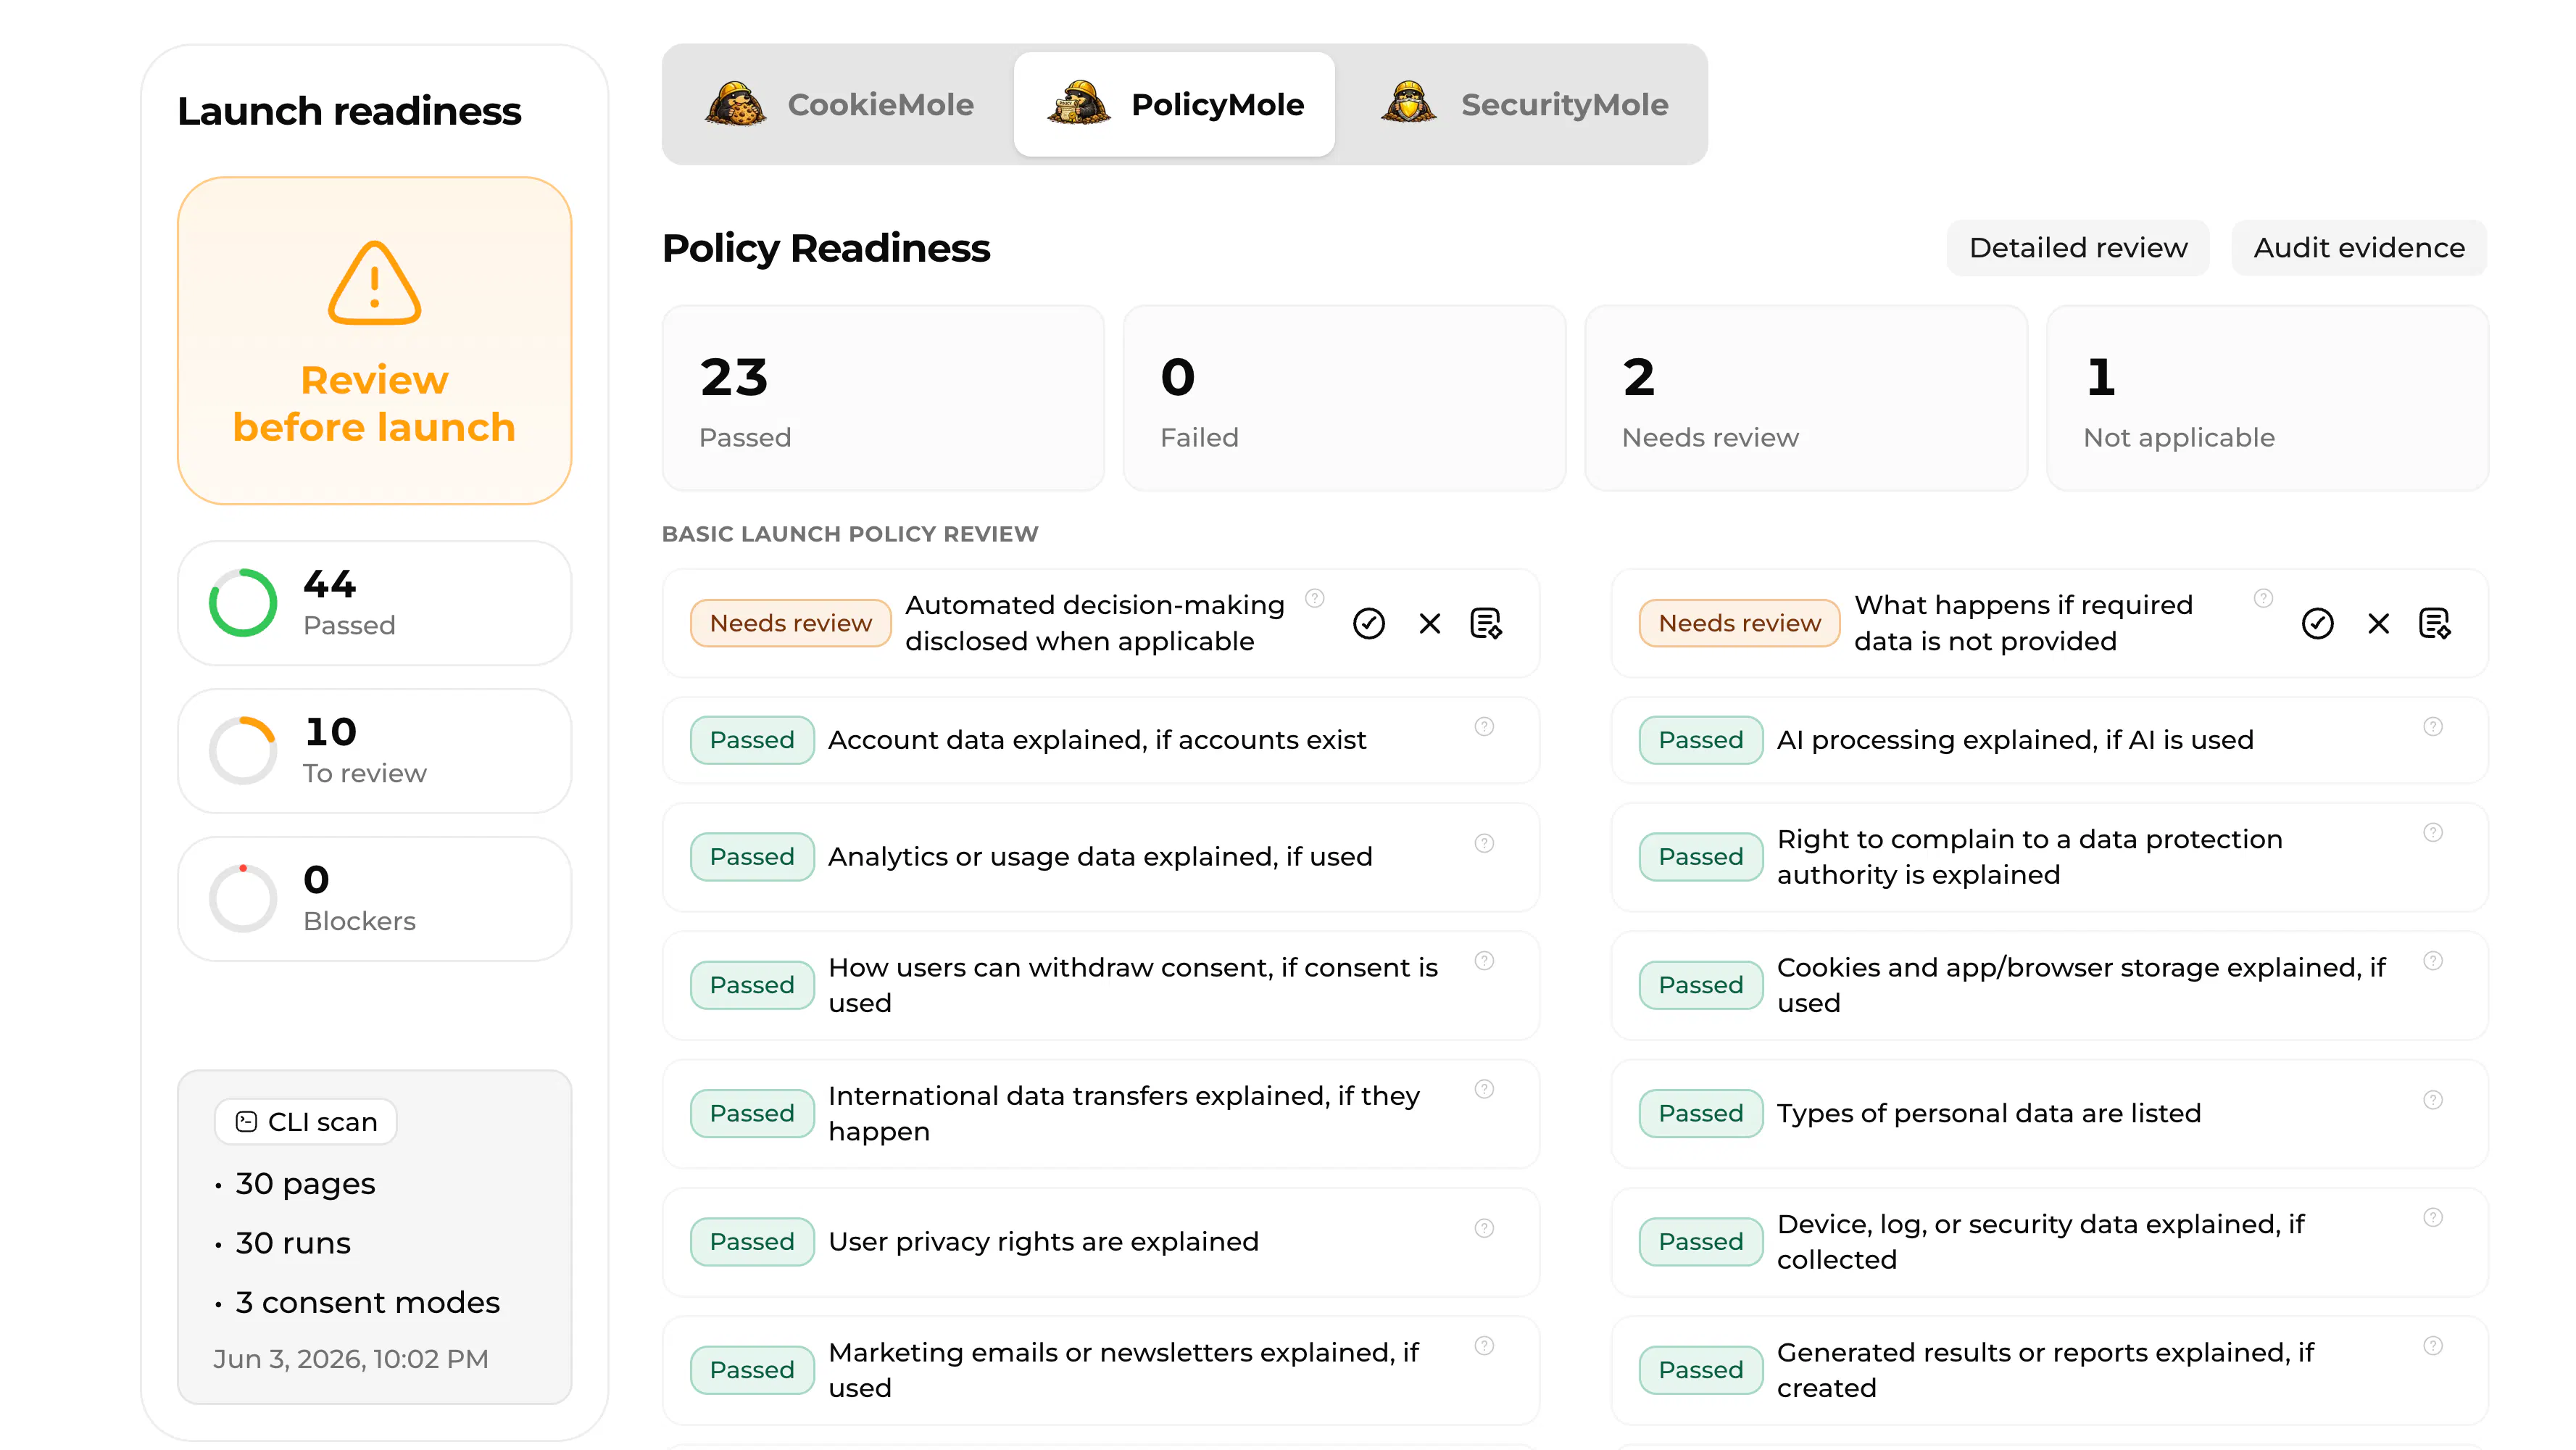Click help icon beside Types of personal data

click(x=2432, y=1099)
